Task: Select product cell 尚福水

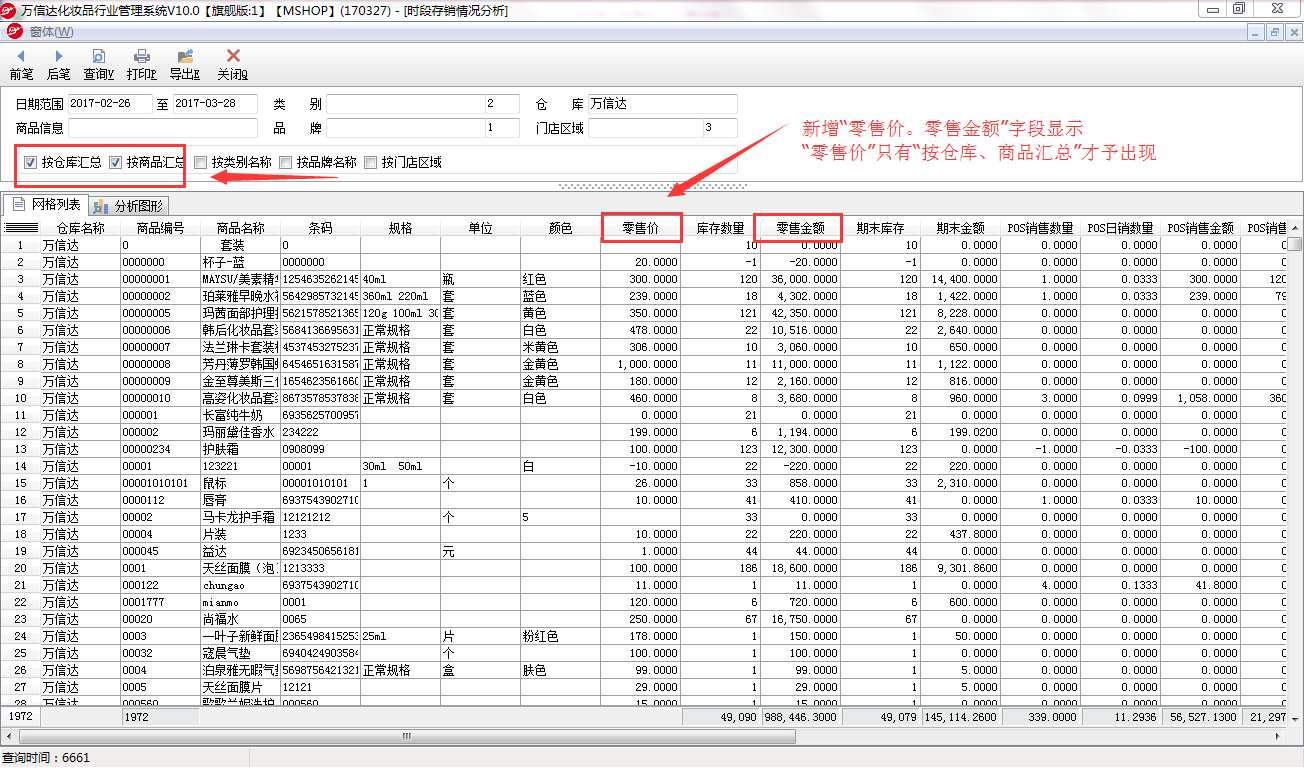Action: pyautogui.click(x=240, y=619)
